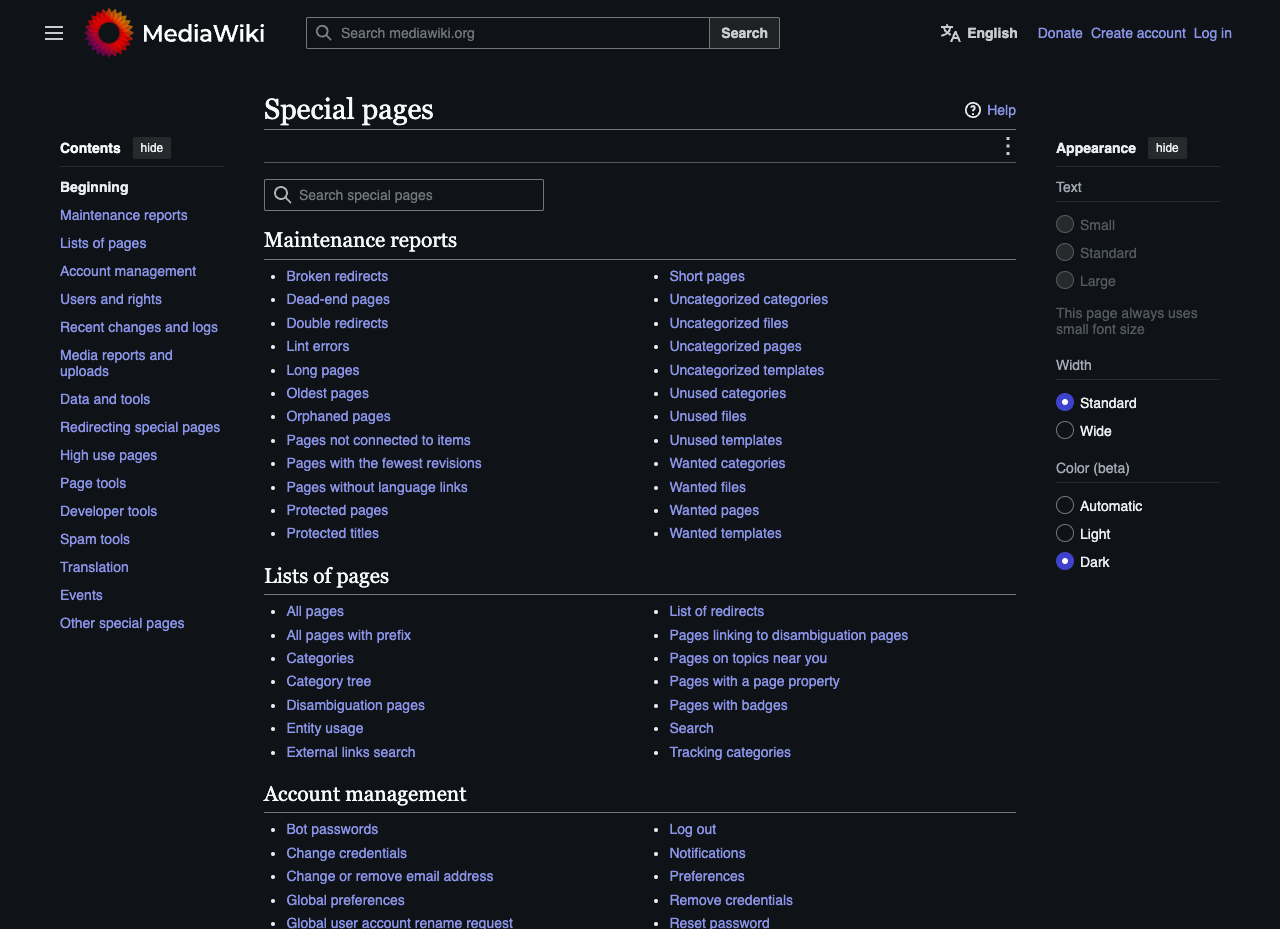
Task: Open Create account page
Action: [1138, 33]
